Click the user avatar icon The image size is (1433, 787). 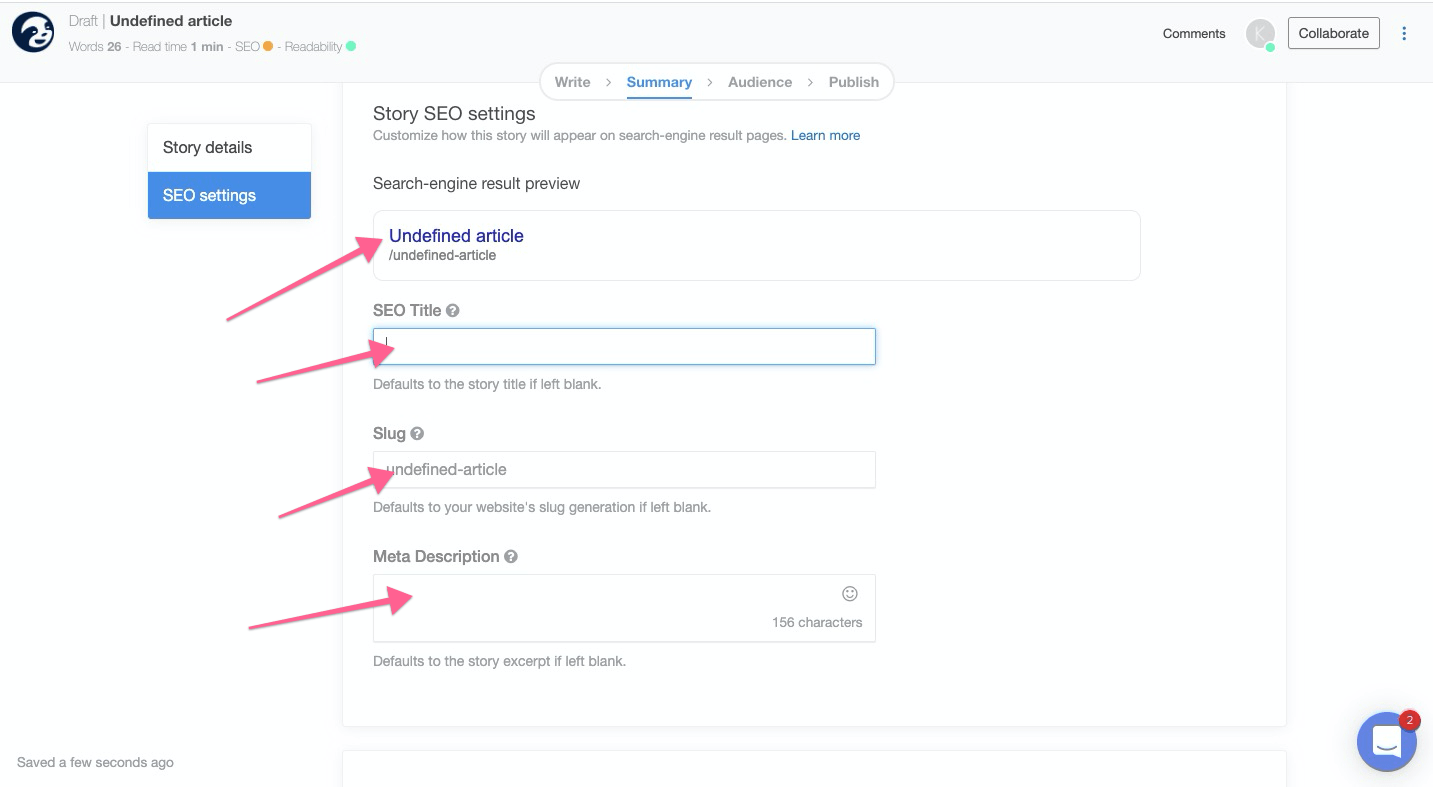1260,34
